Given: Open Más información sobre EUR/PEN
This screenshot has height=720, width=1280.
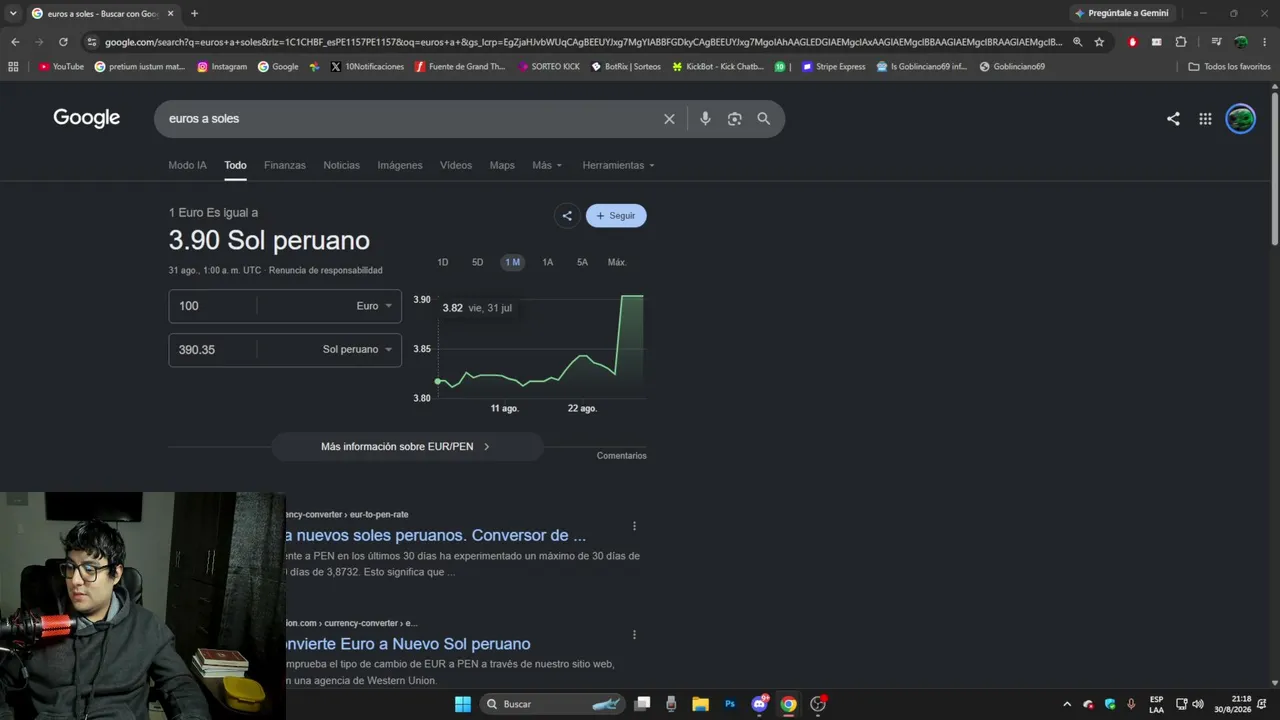Looking at the screenshot, I should click(407, 447).
